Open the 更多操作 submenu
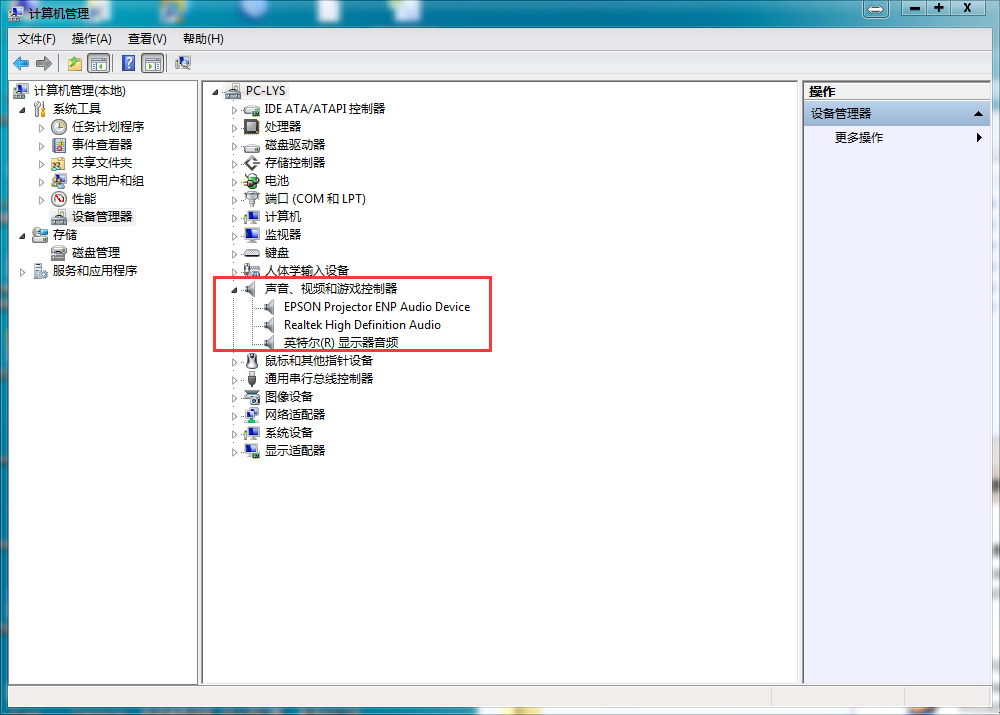 (x=897, y=138)
